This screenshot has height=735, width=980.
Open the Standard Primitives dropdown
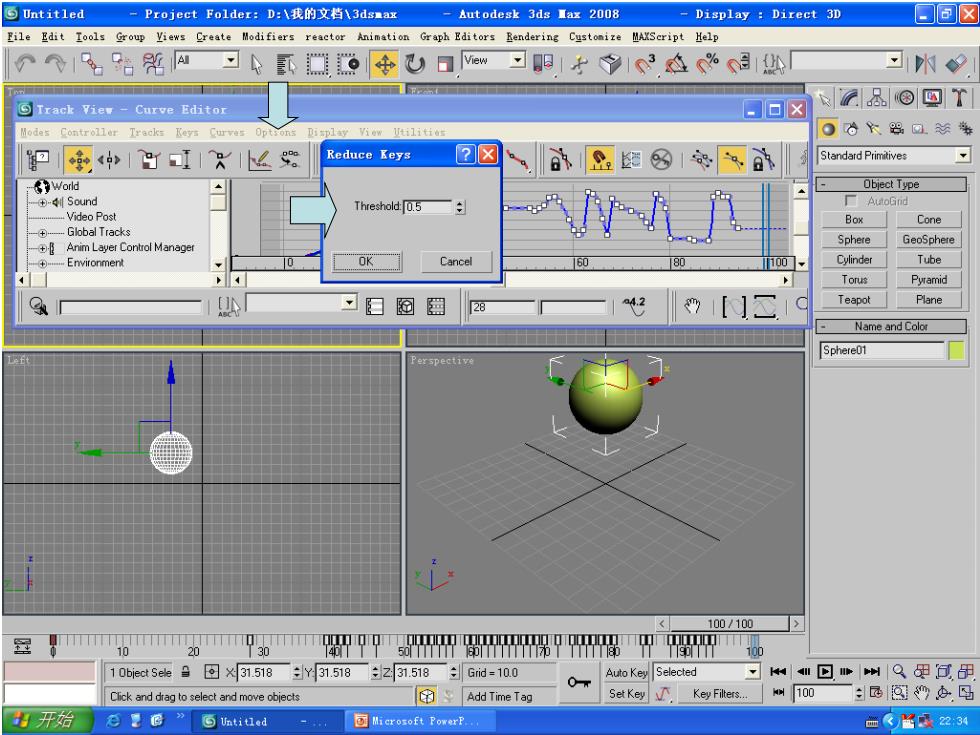click(x=963, y=156)
